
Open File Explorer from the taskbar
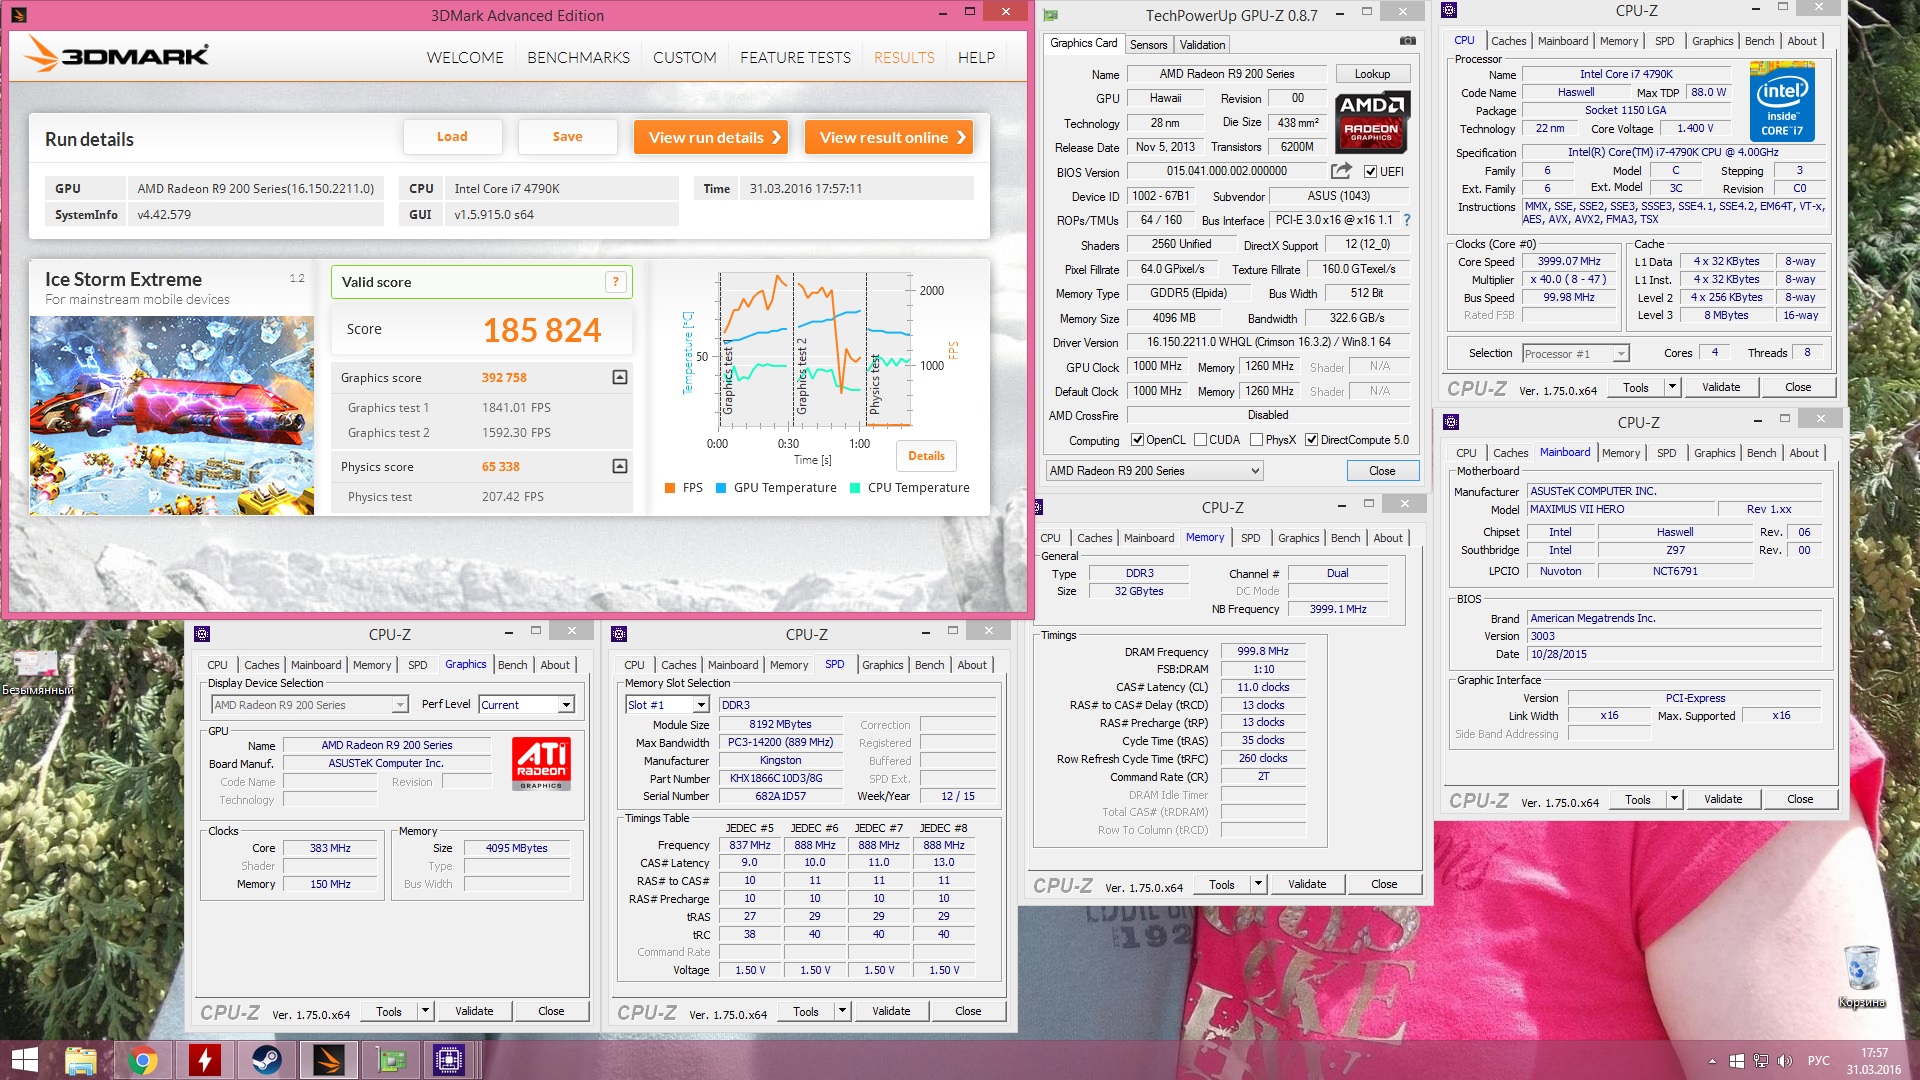pos(80,1060)
